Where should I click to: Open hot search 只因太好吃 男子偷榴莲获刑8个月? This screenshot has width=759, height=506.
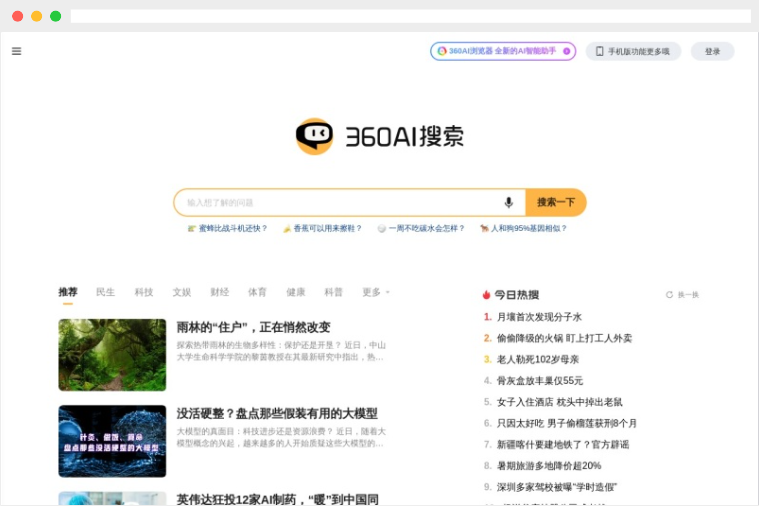(566, 423)
